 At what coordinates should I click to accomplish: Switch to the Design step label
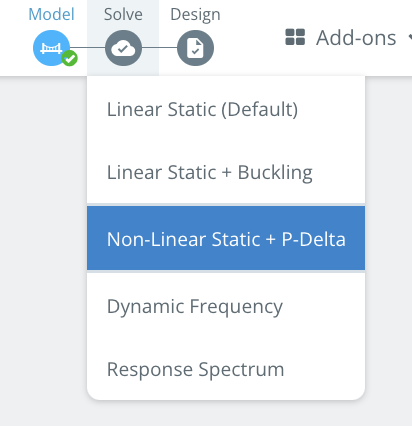tap(195, 14)
